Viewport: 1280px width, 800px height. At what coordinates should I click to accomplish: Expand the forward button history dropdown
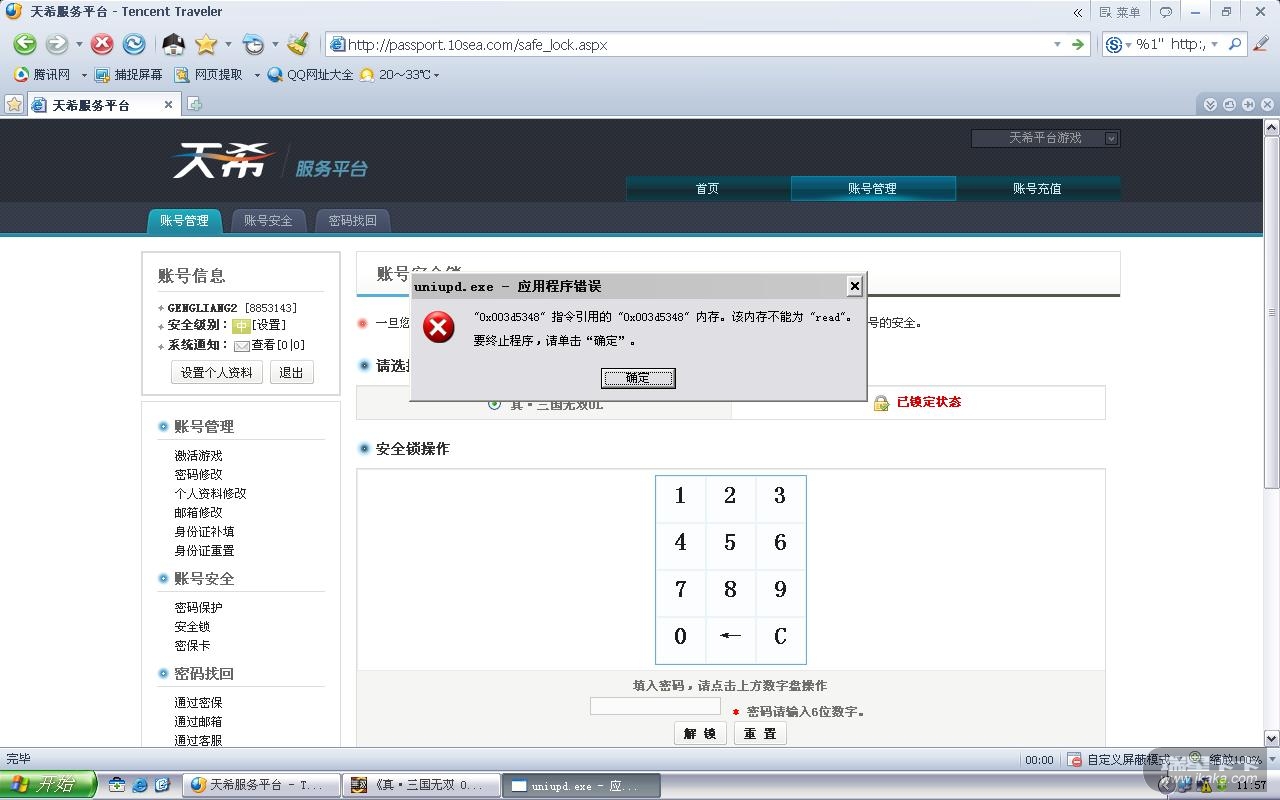pyautogui.click(x=79, y=44)
